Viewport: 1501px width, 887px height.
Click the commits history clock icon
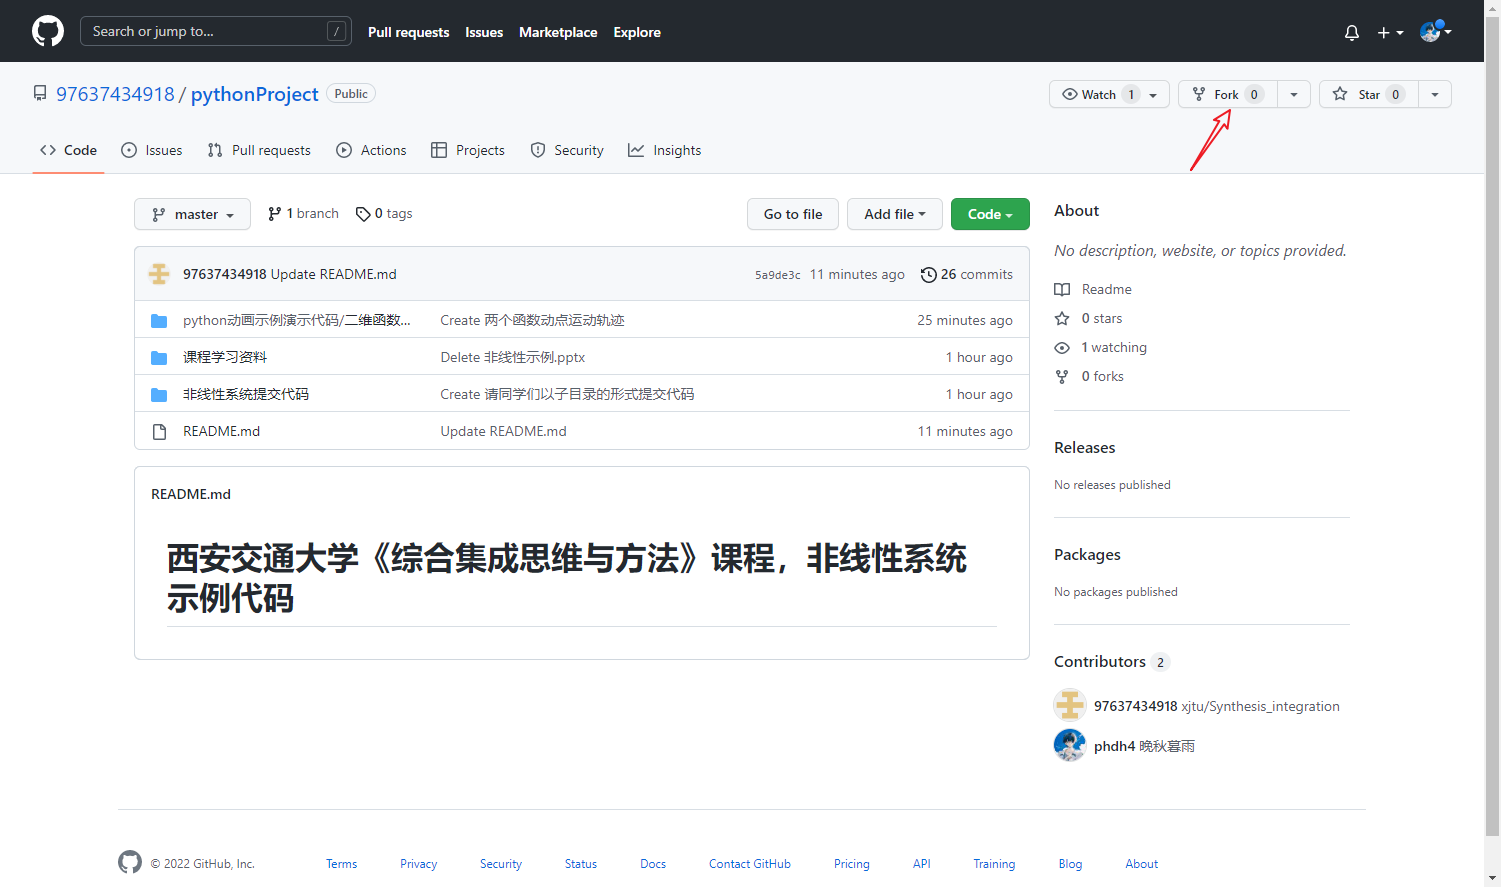point(929,274)
